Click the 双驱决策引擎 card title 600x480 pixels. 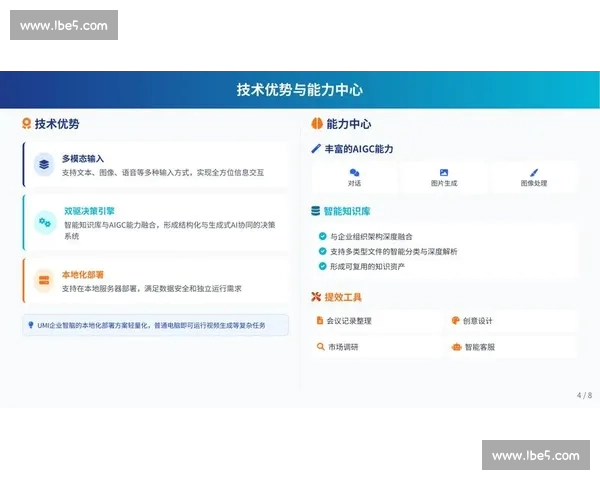(89, 211)
